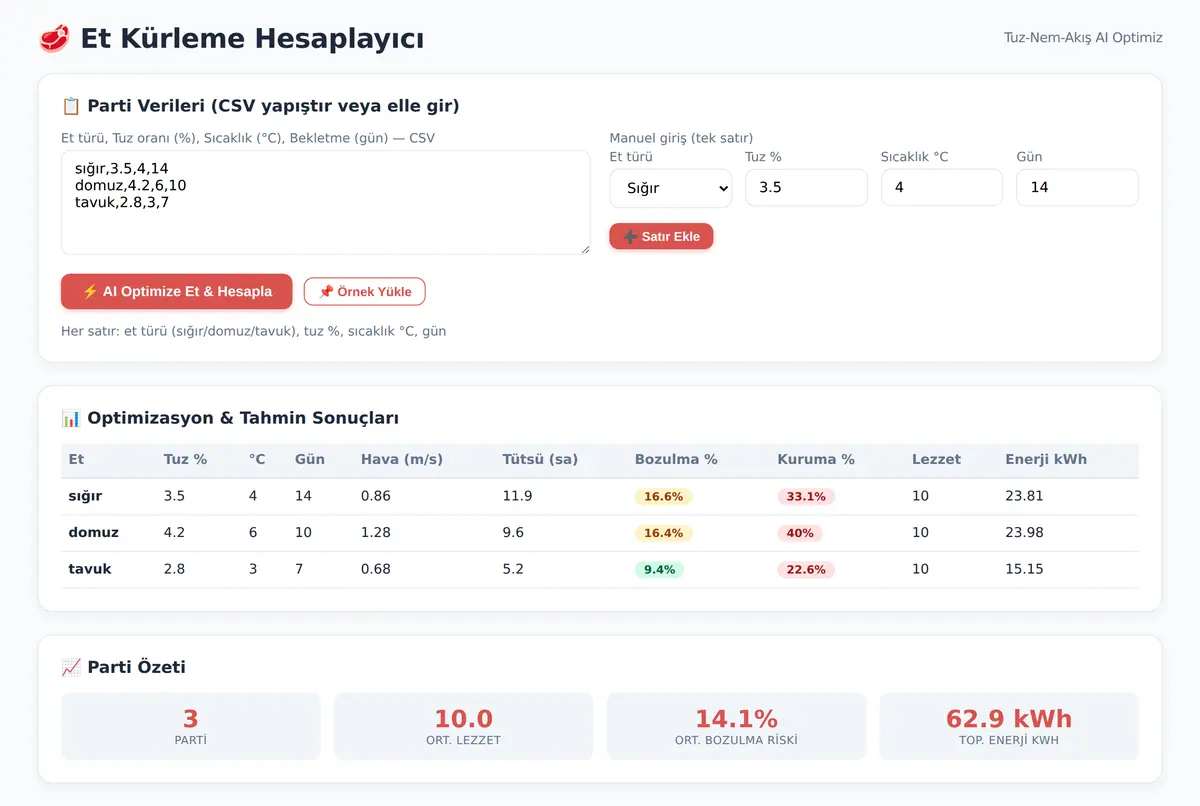This screenshot has height=806, width=1200.
Task: Click the Kuruma % column header
Action: click(x=816, y=460)
